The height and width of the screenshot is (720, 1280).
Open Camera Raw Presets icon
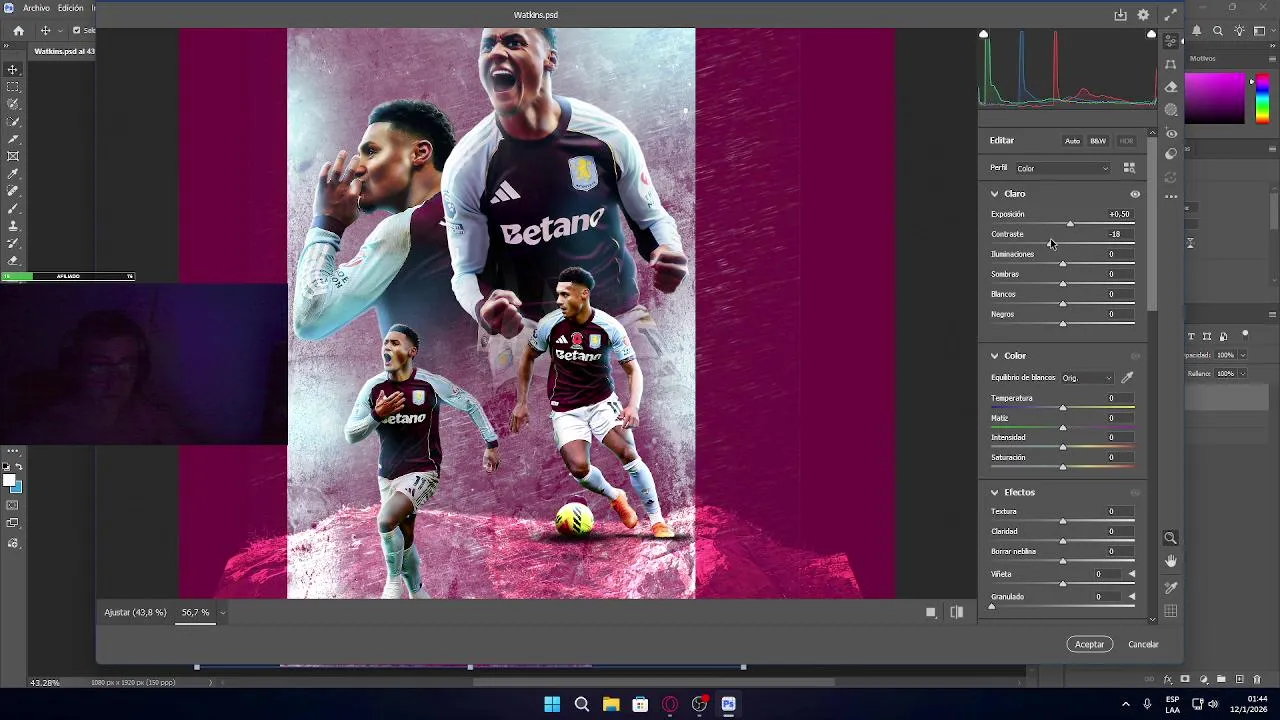click(1171, 154)
